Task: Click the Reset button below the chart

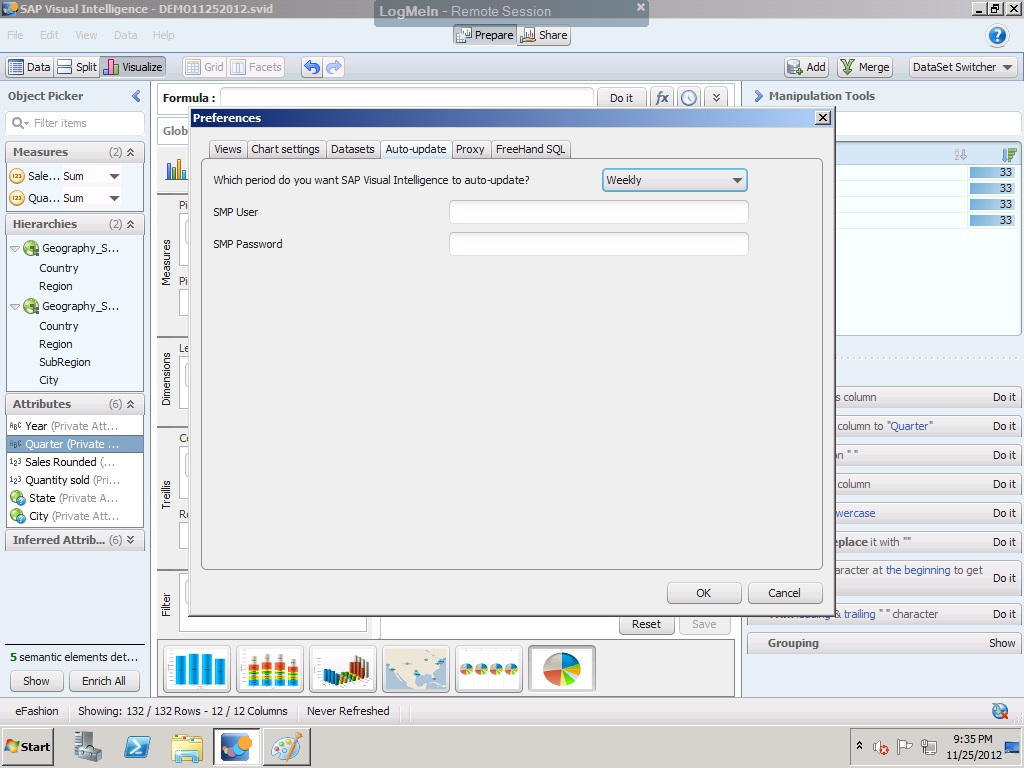Action: 647,624
